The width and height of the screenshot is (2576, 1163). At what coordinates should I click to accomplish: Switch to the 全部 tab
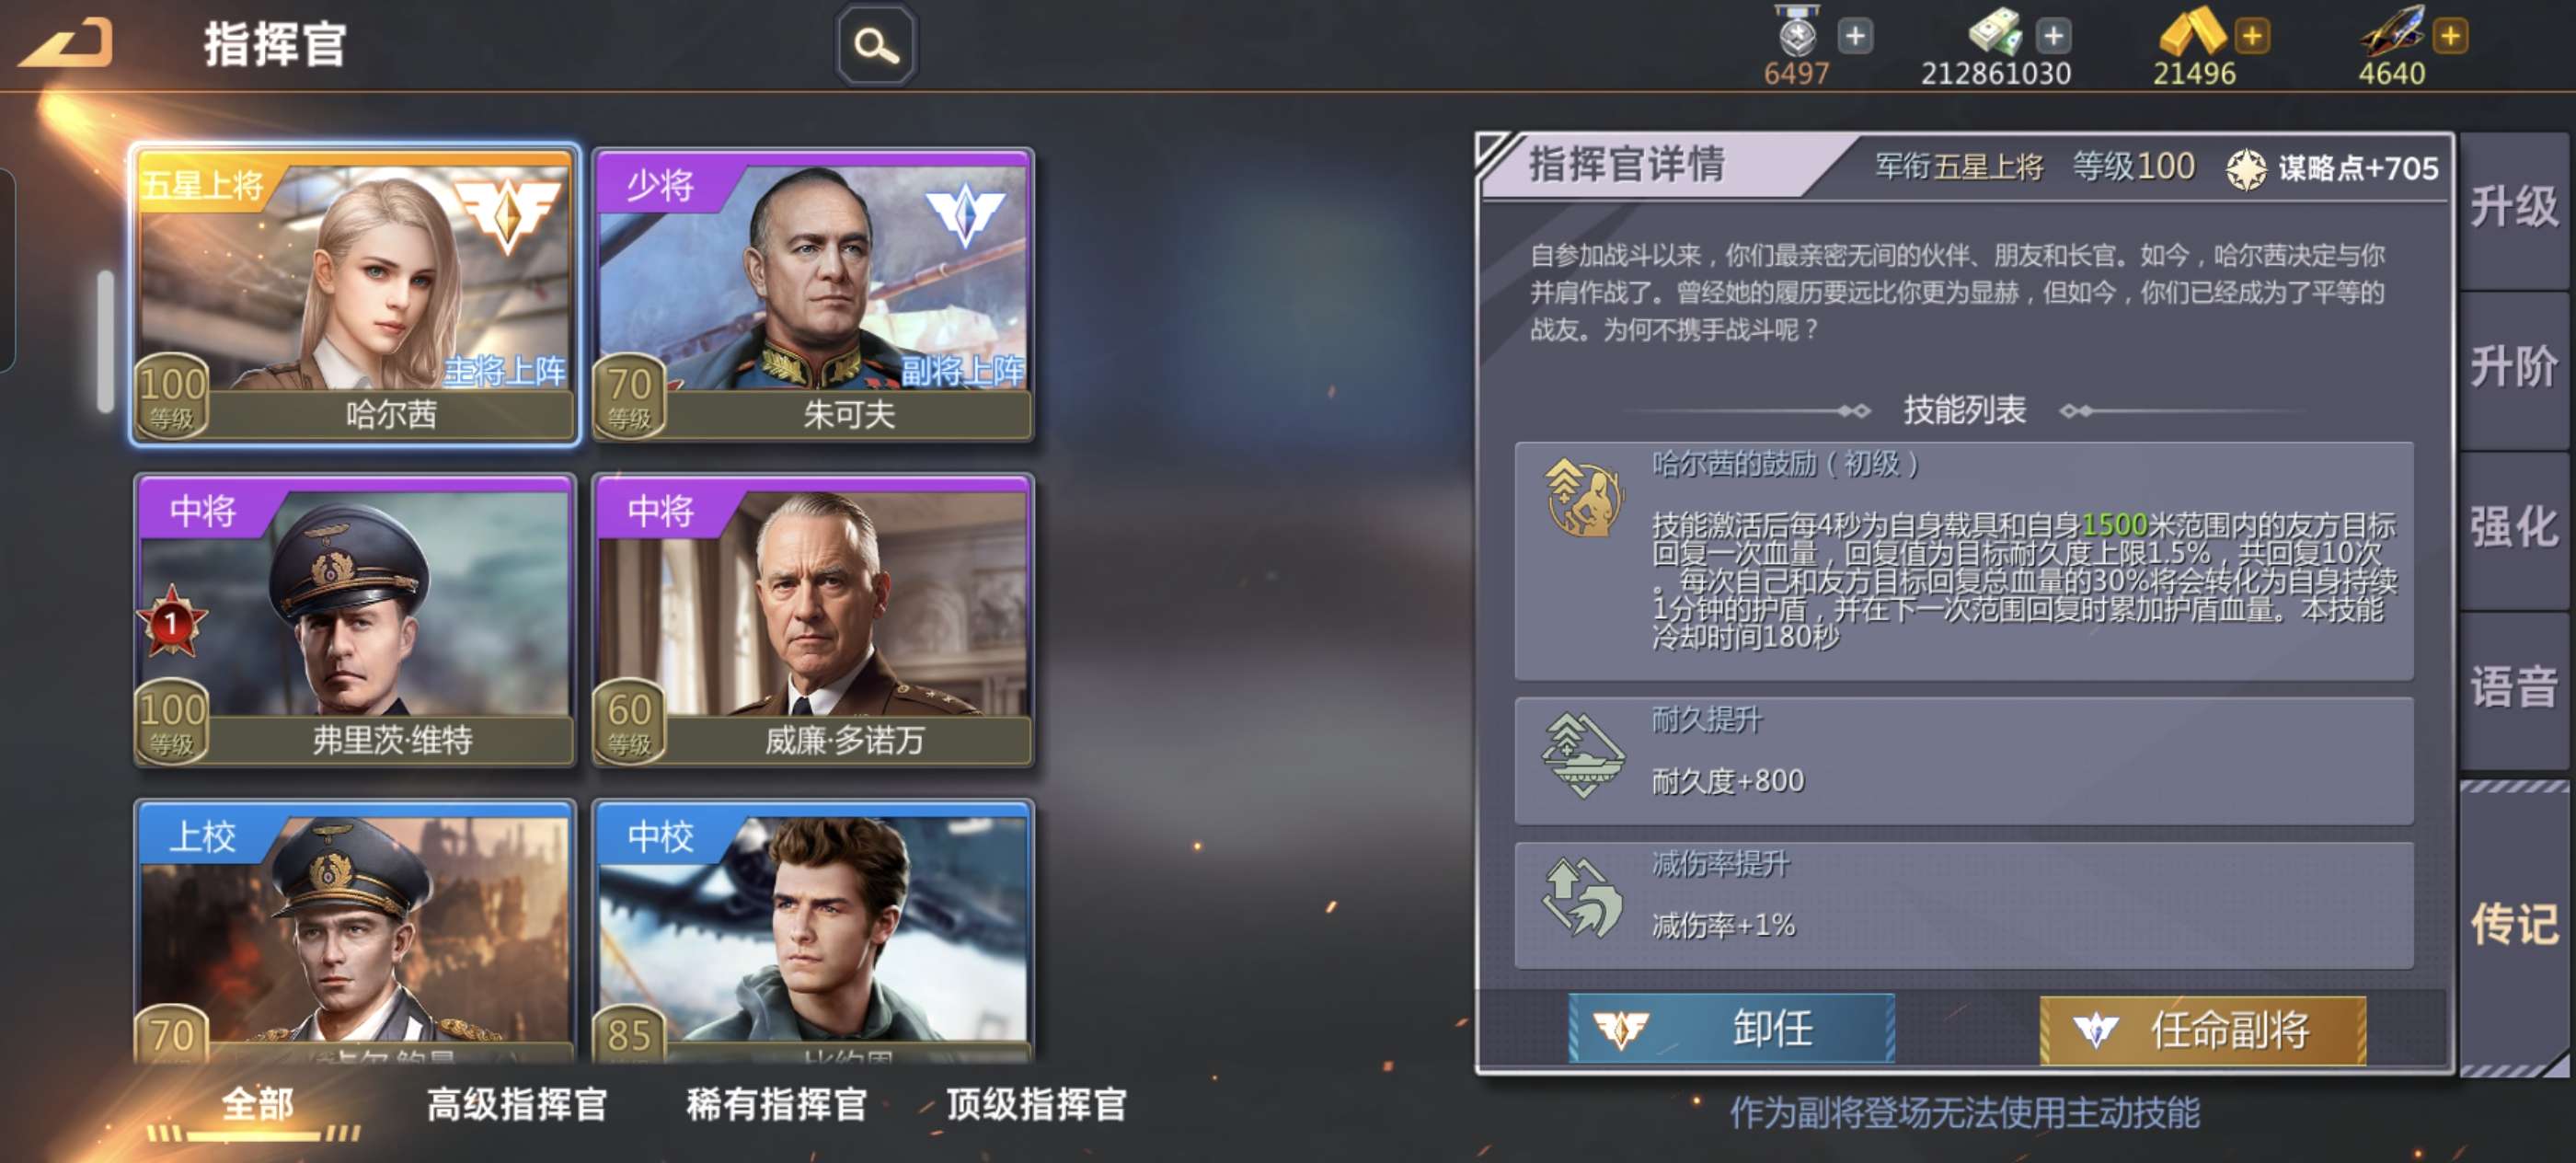pyautogui.click(x=257, y=1105)
